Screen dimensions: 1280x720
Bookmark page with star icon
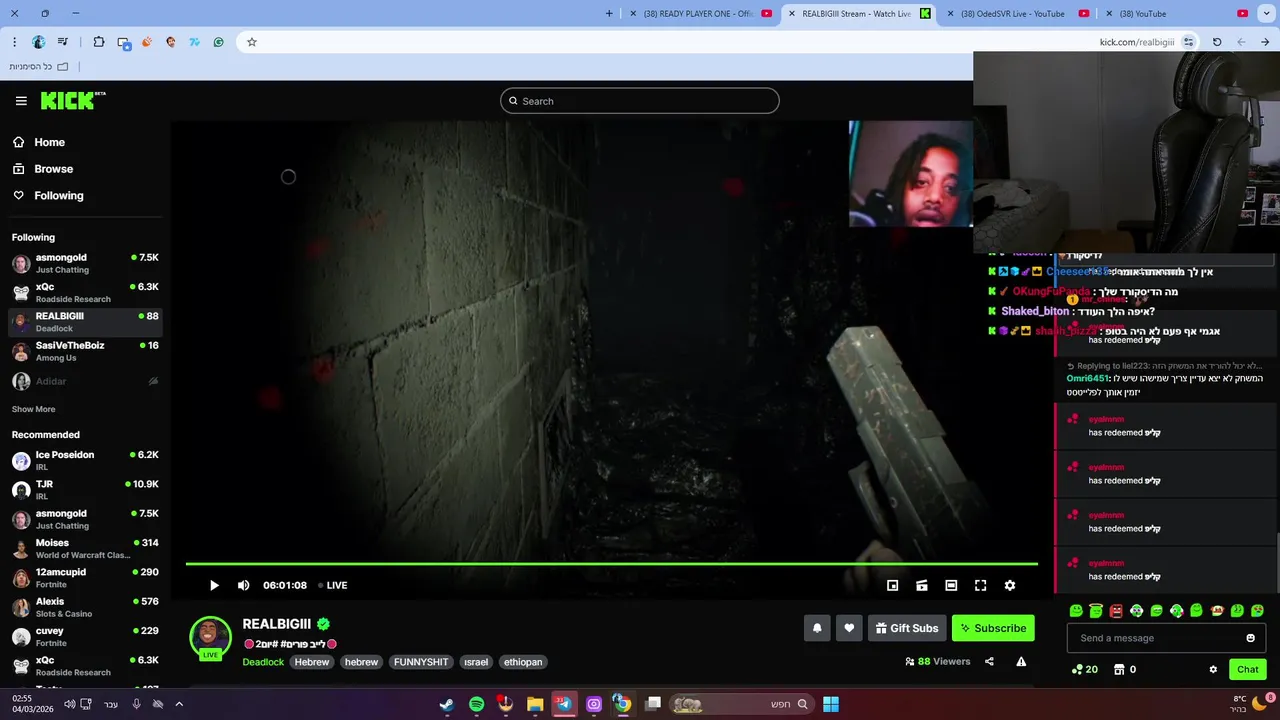[252, 42]
